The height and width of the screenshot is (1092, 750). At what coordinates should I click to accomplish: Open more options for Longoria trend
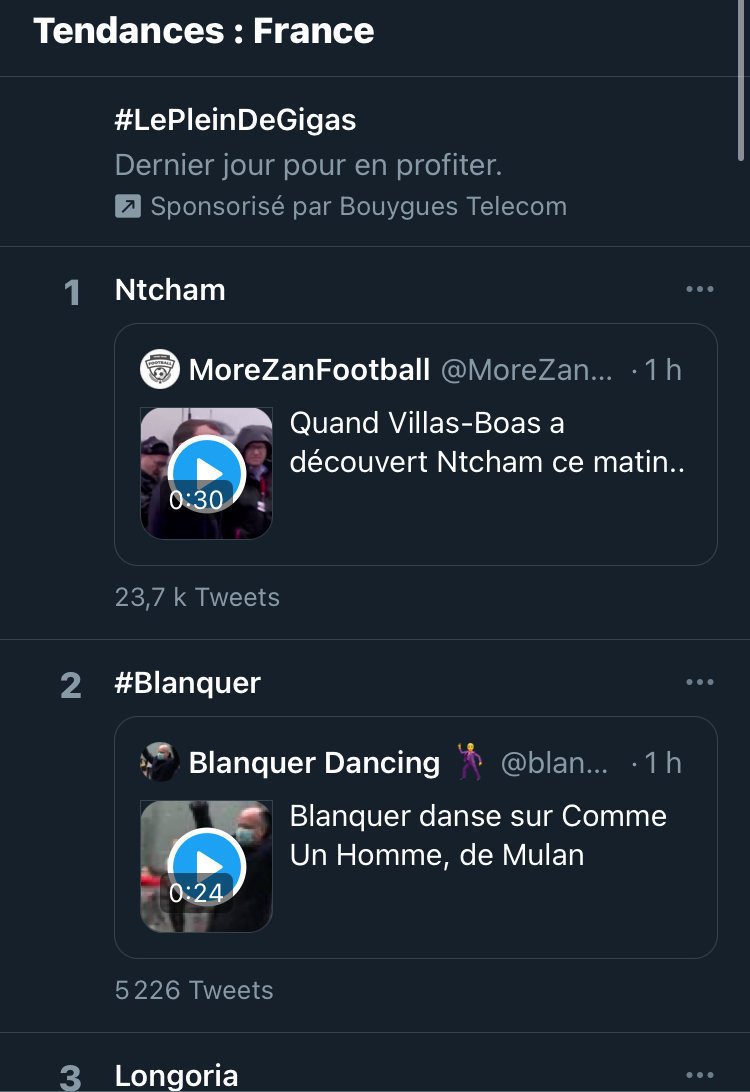click(x=700, y=1075)
